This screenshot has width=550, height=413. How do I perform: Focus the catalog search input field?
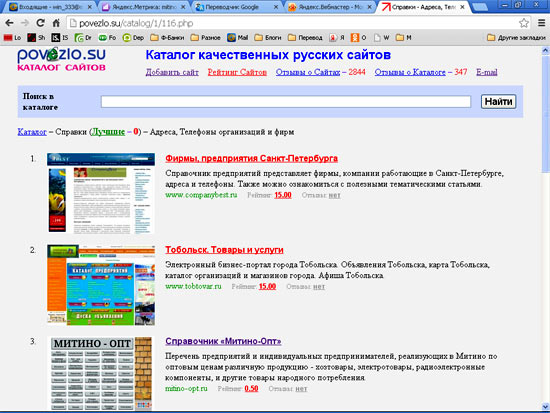click(286, 102)
